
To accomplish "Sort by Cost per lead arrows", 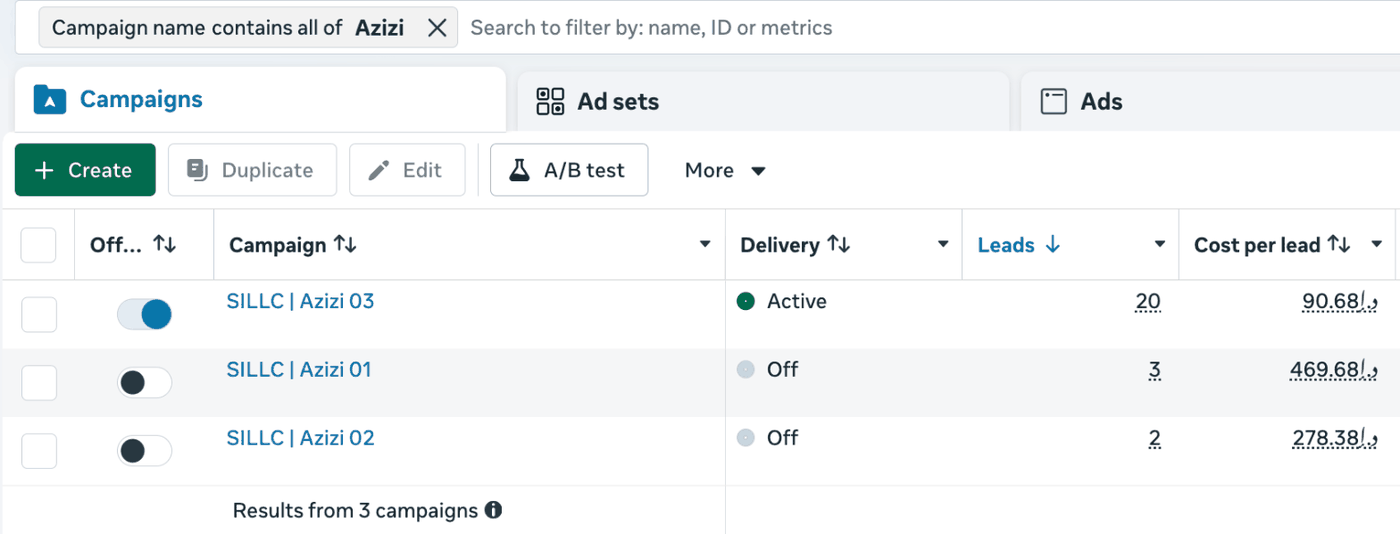I will 1339,245.
